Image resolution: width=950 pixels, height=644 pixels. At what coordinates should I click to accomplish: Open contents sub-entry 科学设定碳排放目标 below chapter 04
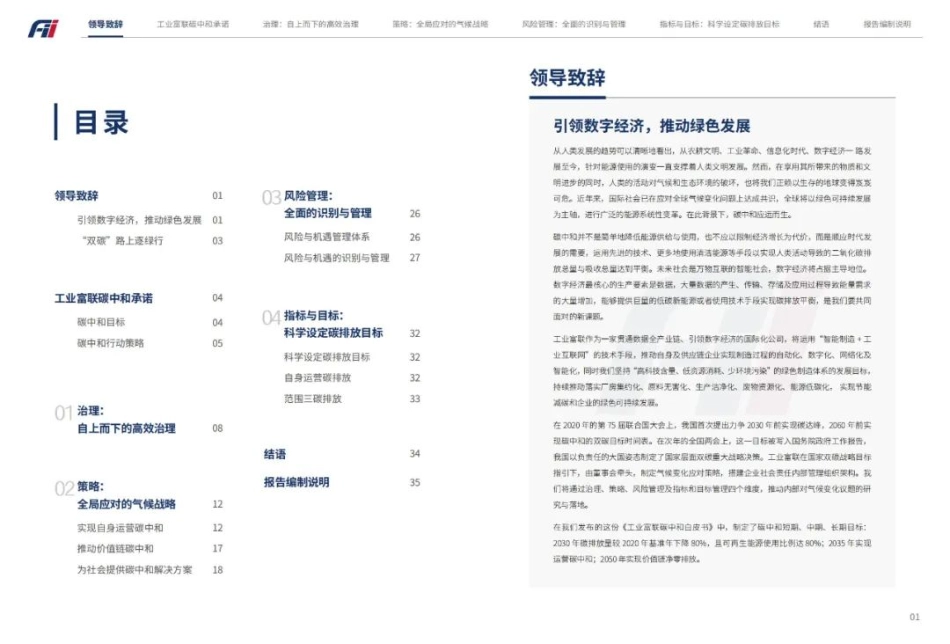(x=327, y=357)
